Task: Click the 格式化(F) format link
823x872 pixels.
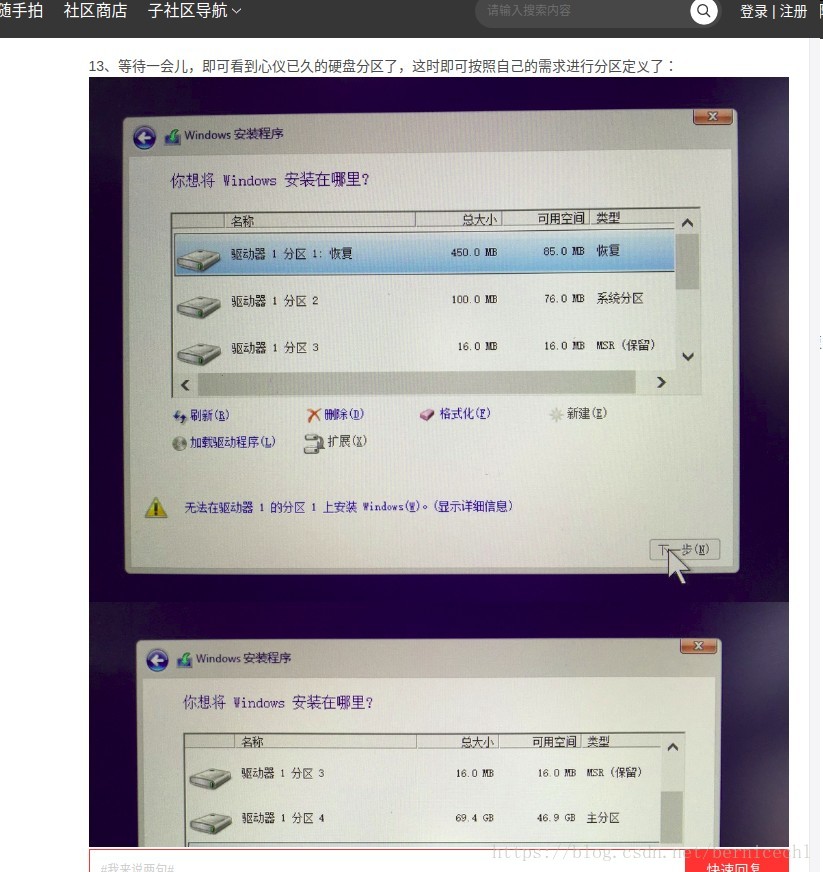Action: 455,414
